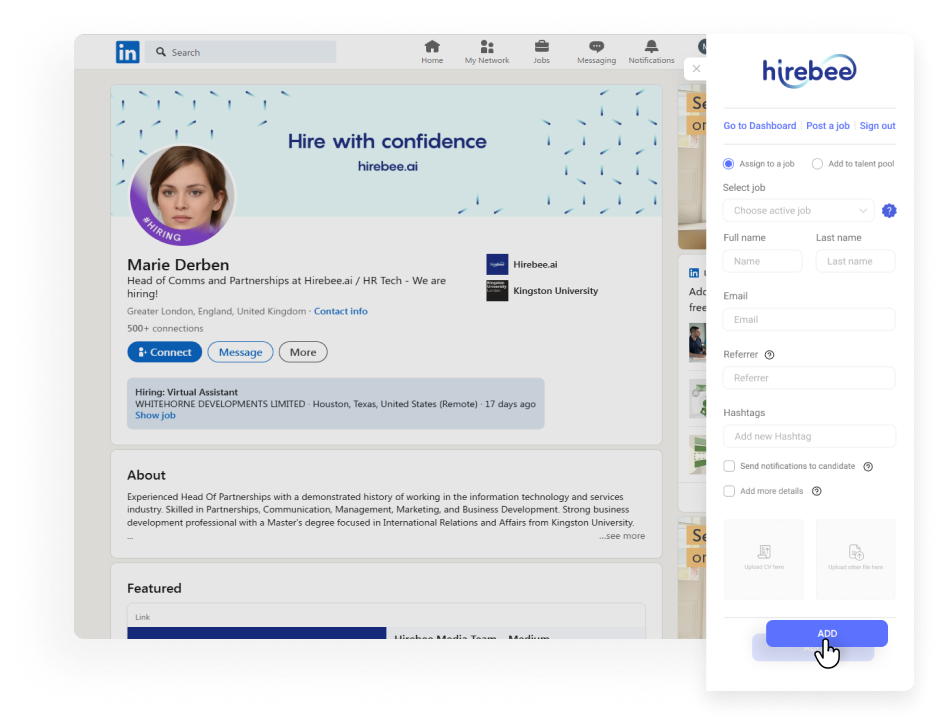Choose the Add to talent pool option
This screenshot has height=721, width=948.
pos(817,163)
